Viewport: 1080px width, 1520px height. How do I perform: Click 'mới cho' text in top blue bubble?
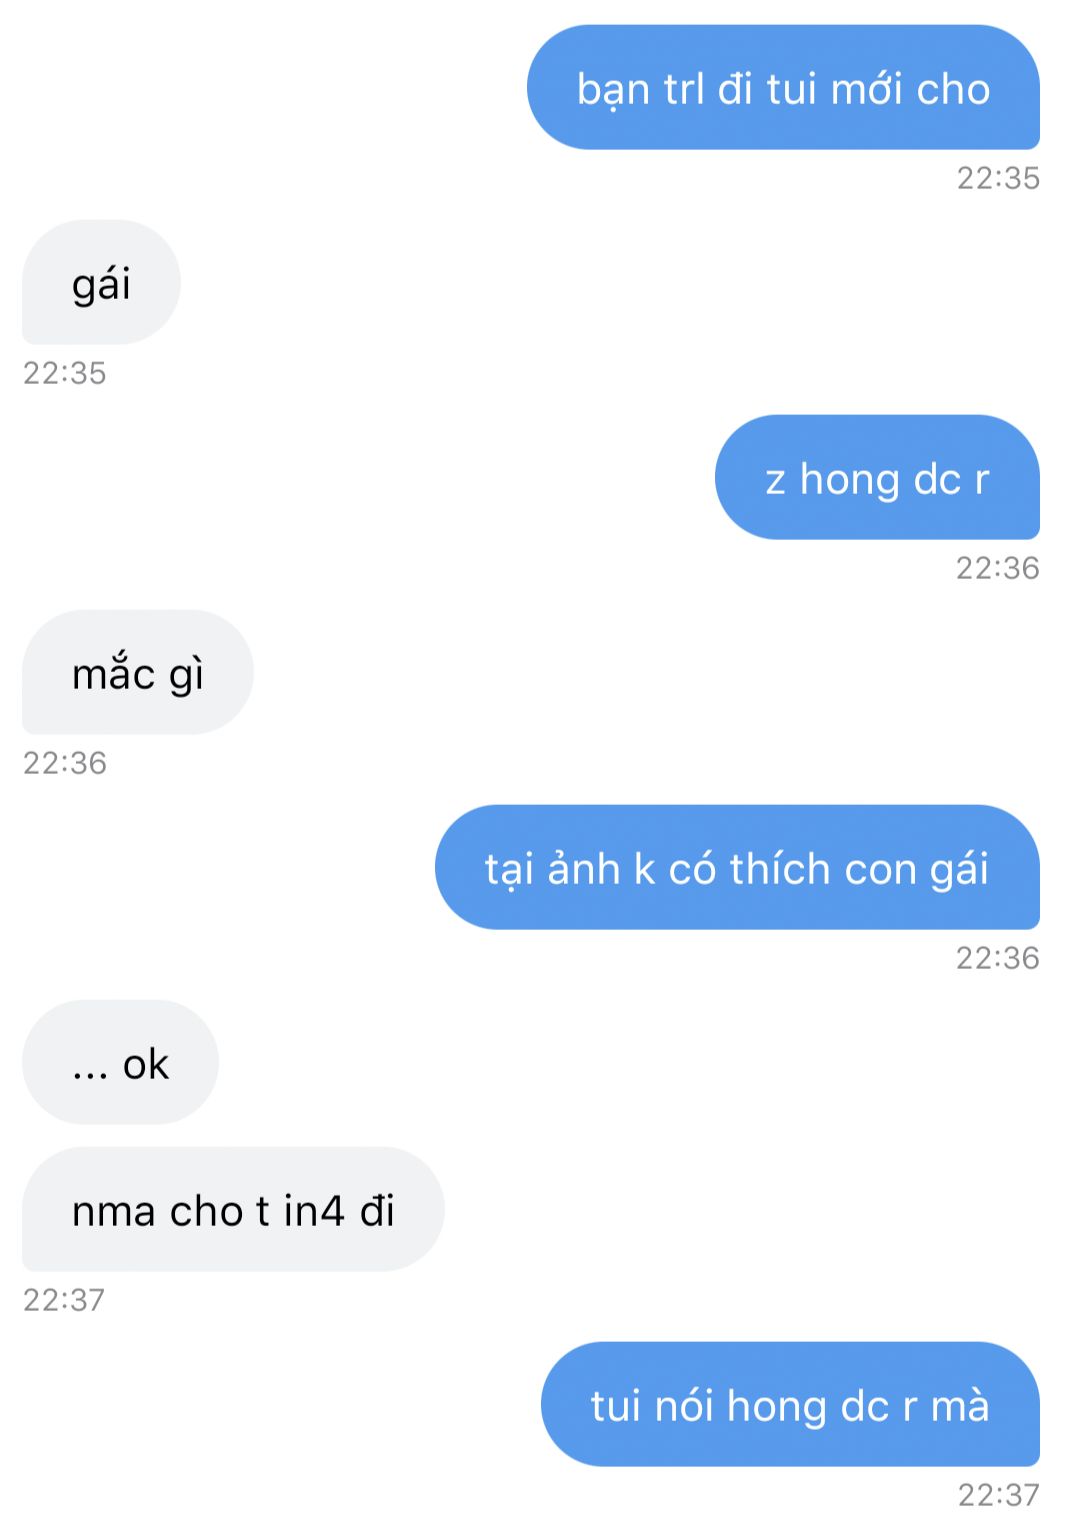tap(910, 89)
